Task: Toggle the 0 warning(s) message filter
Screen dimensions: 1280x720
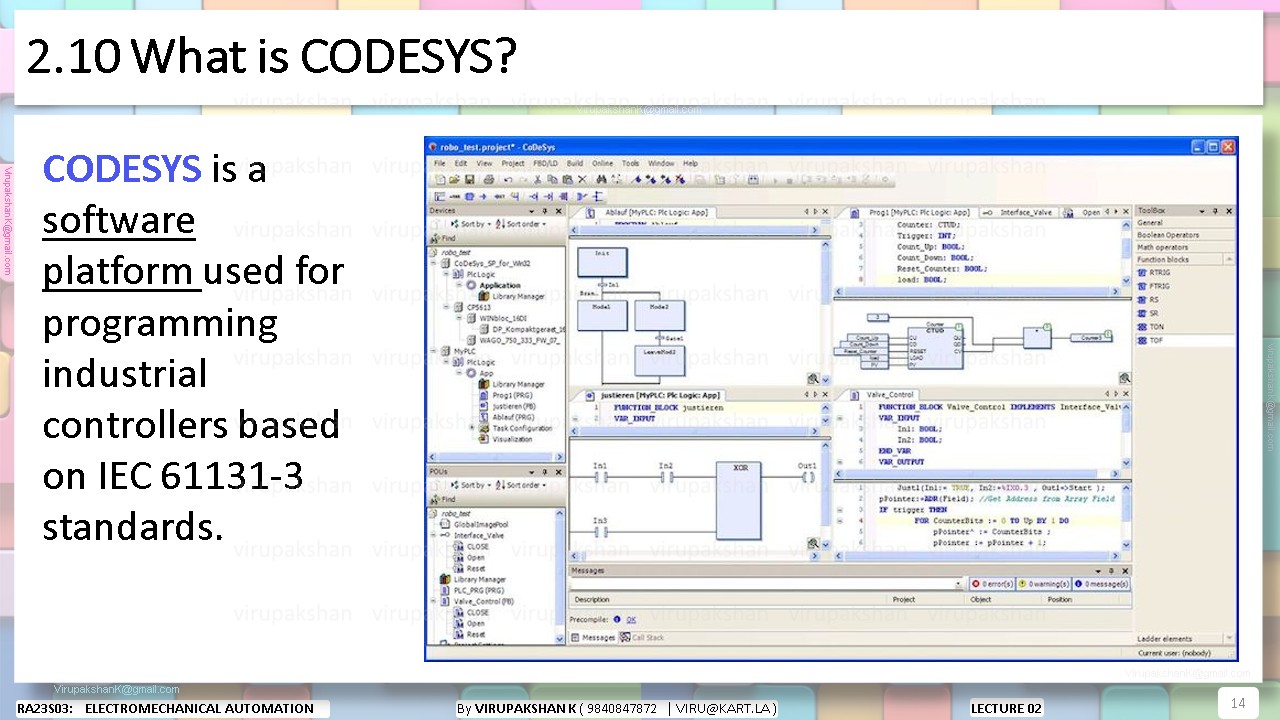Action: tap(1044, 584)
